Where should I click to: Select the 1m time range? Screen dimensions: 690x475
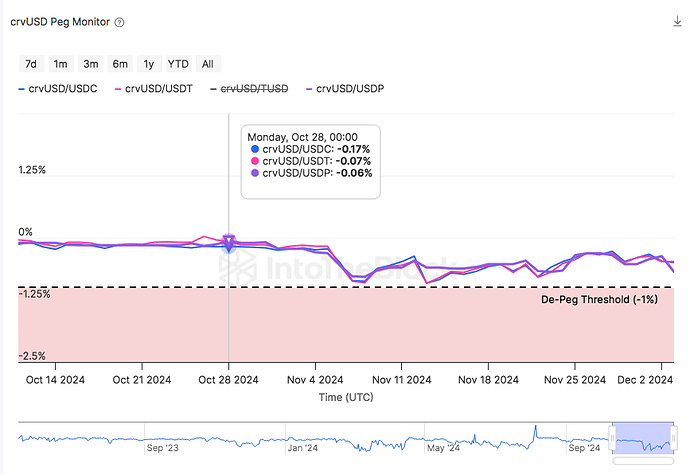click(61, 64)
